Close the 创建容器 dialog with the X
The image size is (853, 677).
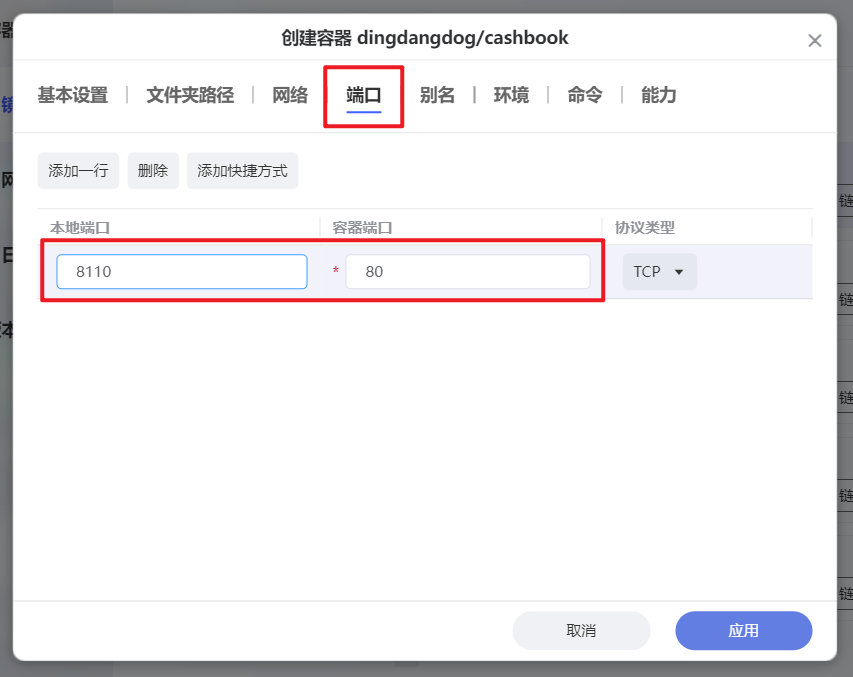click(x=814, y=41)
